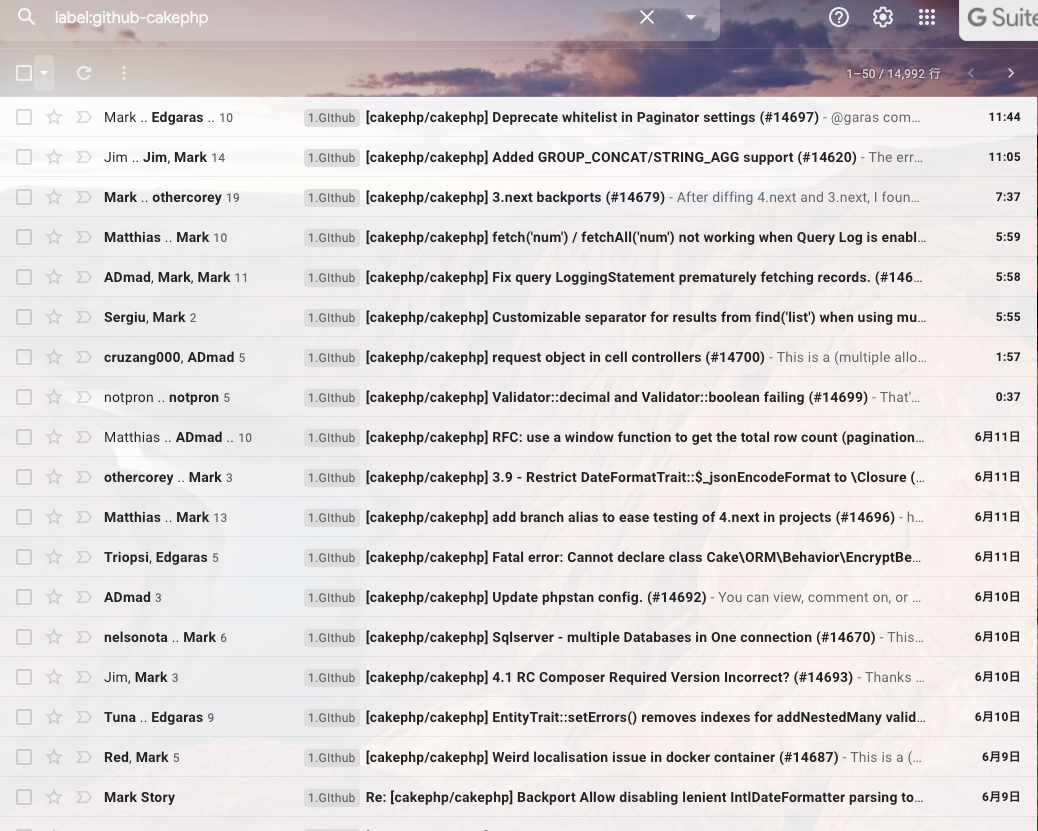This screenshot has width=1038, height=831.
Task: Click sender names Matthias .. ADmad .. 10
Action: [x=178, y=437]
